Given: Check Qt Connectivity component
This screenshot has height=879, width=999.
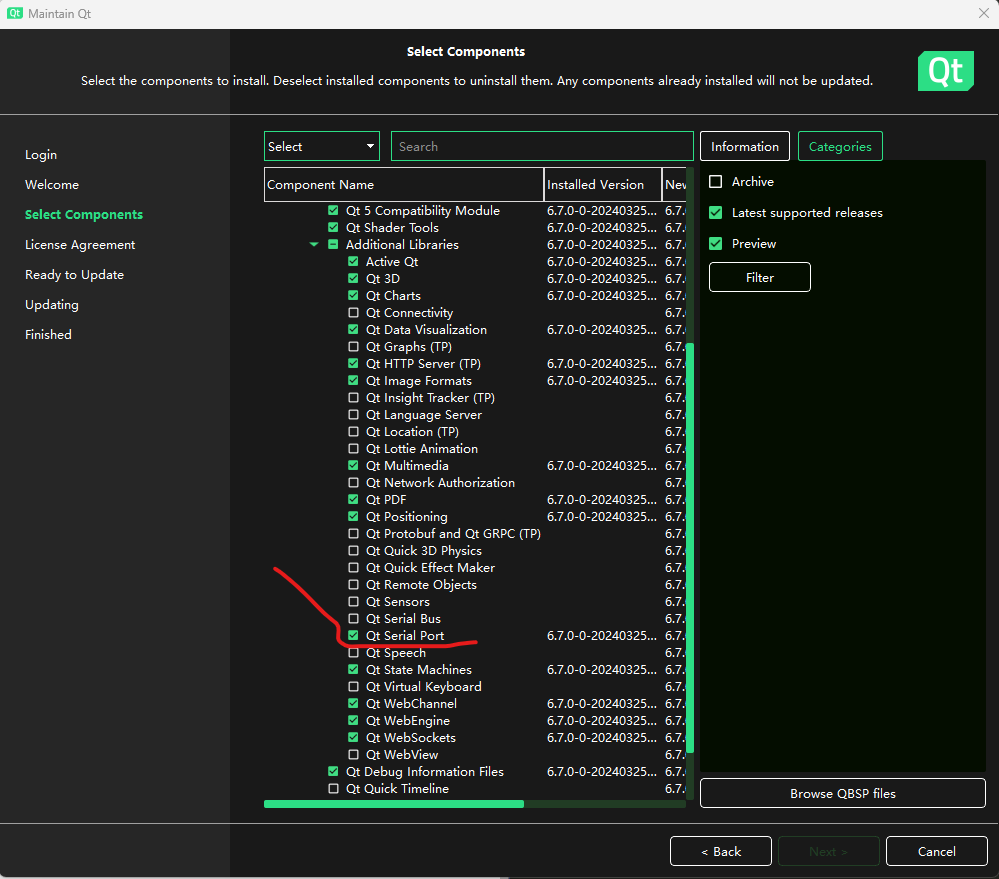Looking at the screenshot, I should (x=353, y=313).
